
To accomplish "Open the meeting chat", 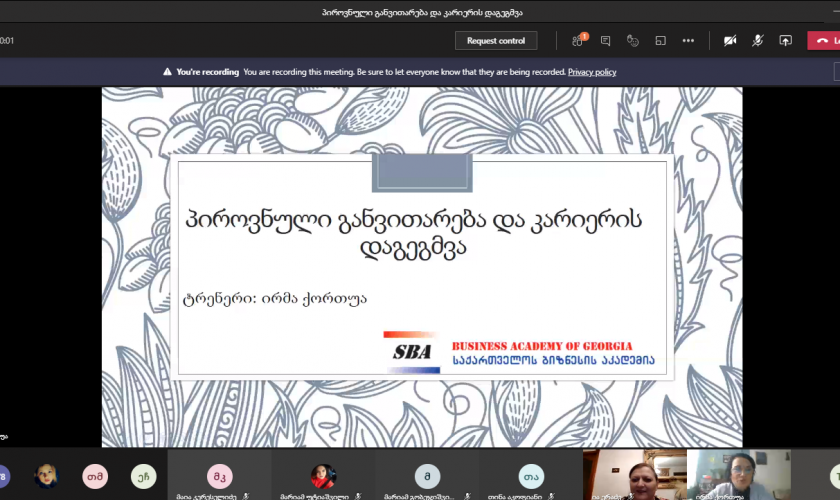I will [605, 41].
